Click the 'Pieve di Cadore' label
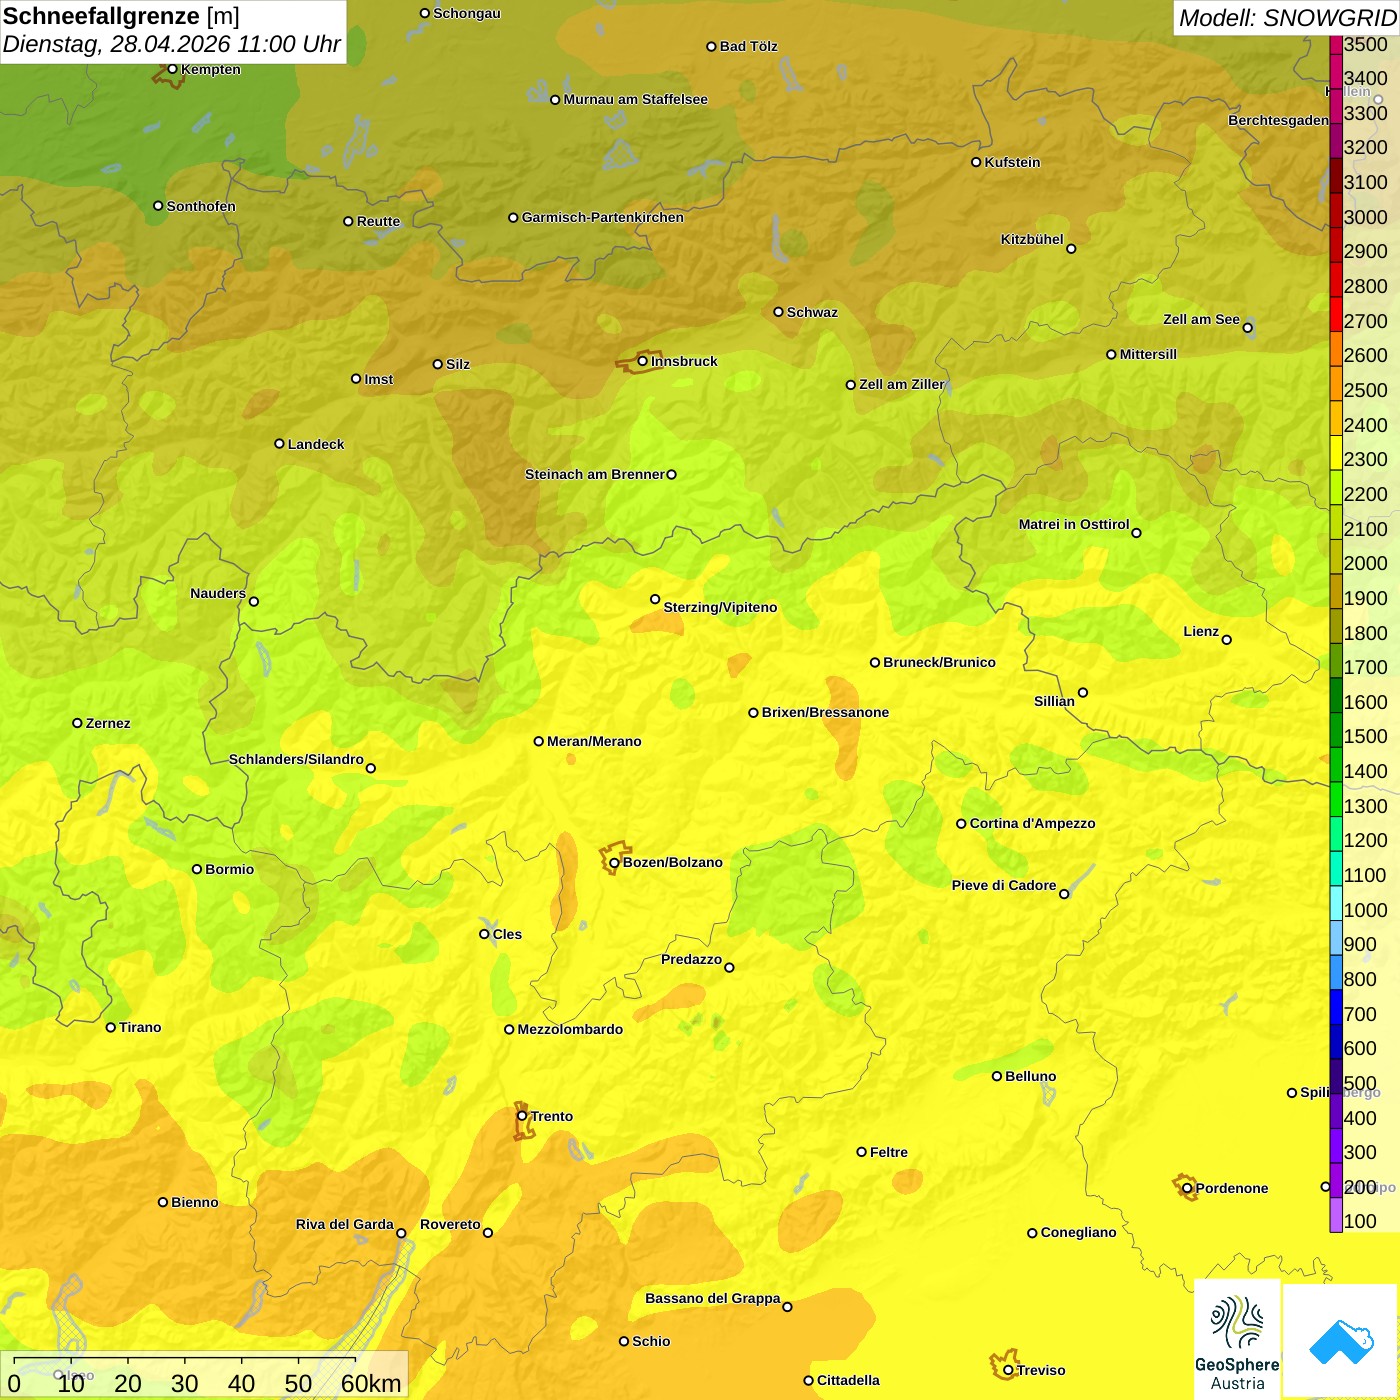 click(x=1004, y=885)
